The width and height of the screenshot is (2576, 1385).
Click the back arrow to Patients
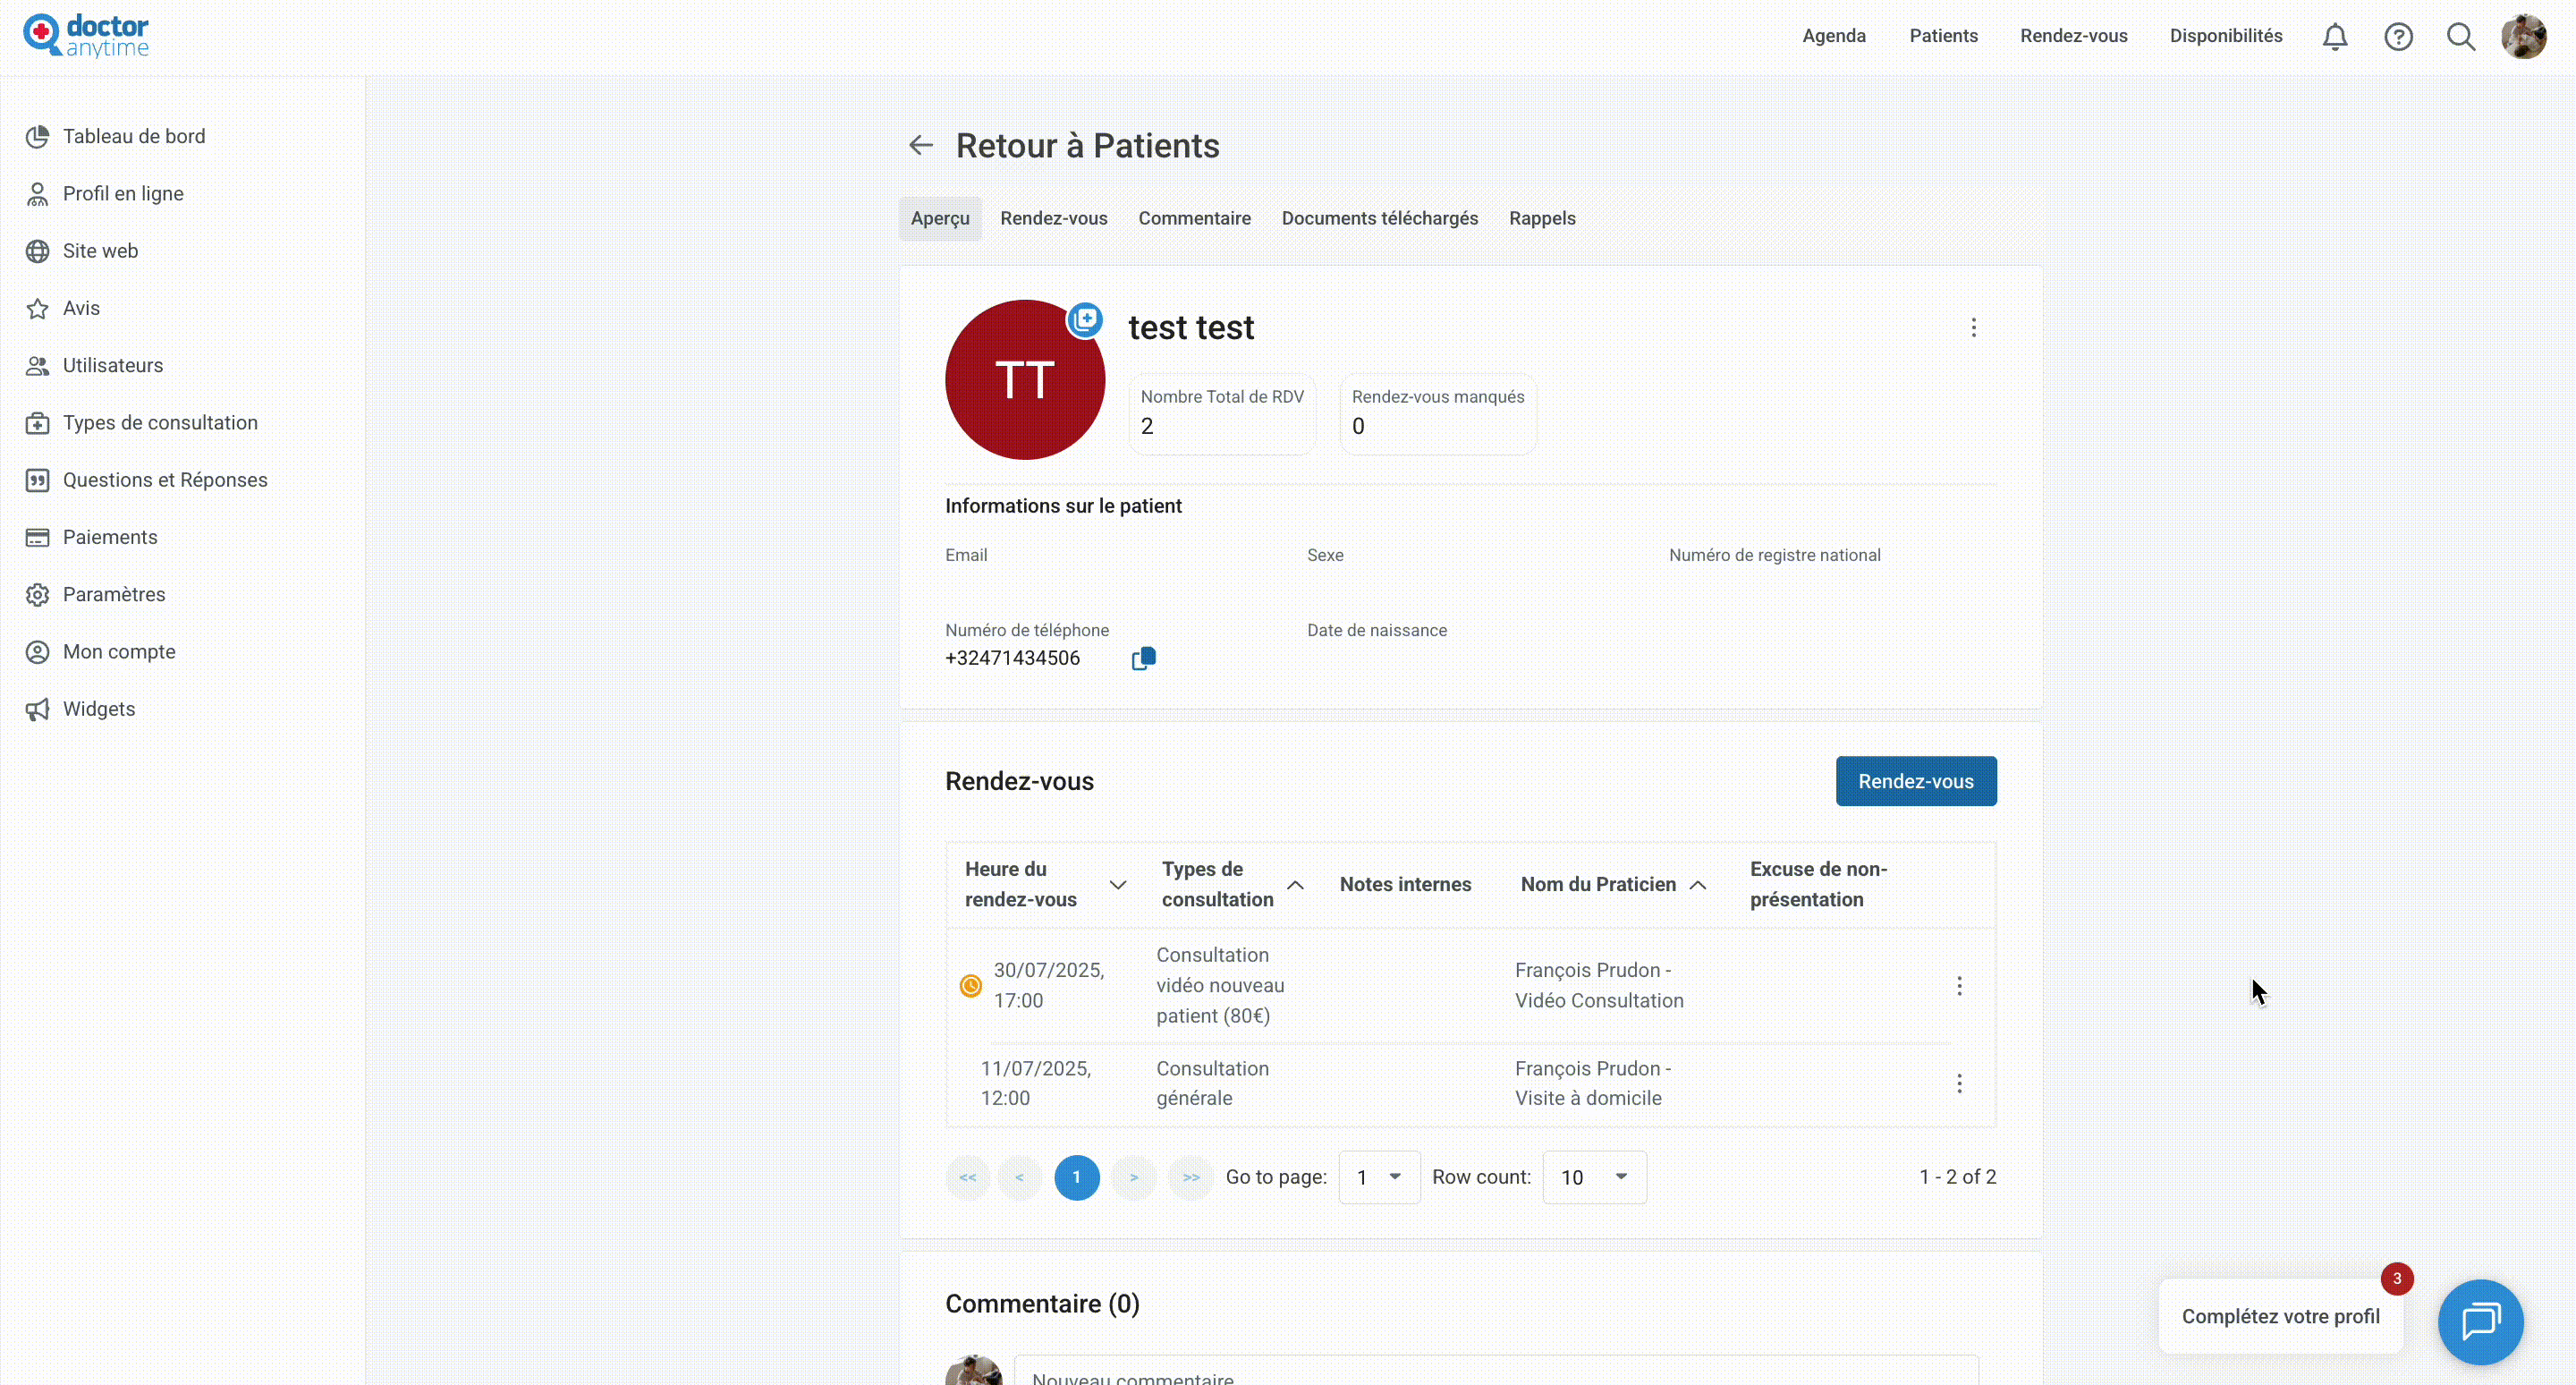click(920, 146)
